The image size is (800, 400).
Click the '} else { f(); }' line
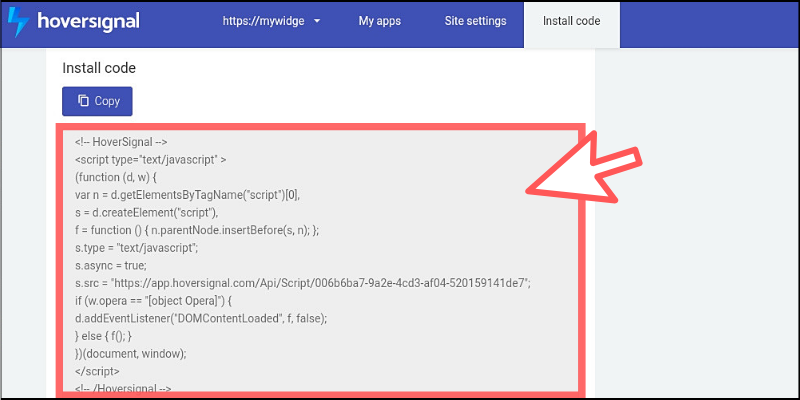(x=104, y=336)
